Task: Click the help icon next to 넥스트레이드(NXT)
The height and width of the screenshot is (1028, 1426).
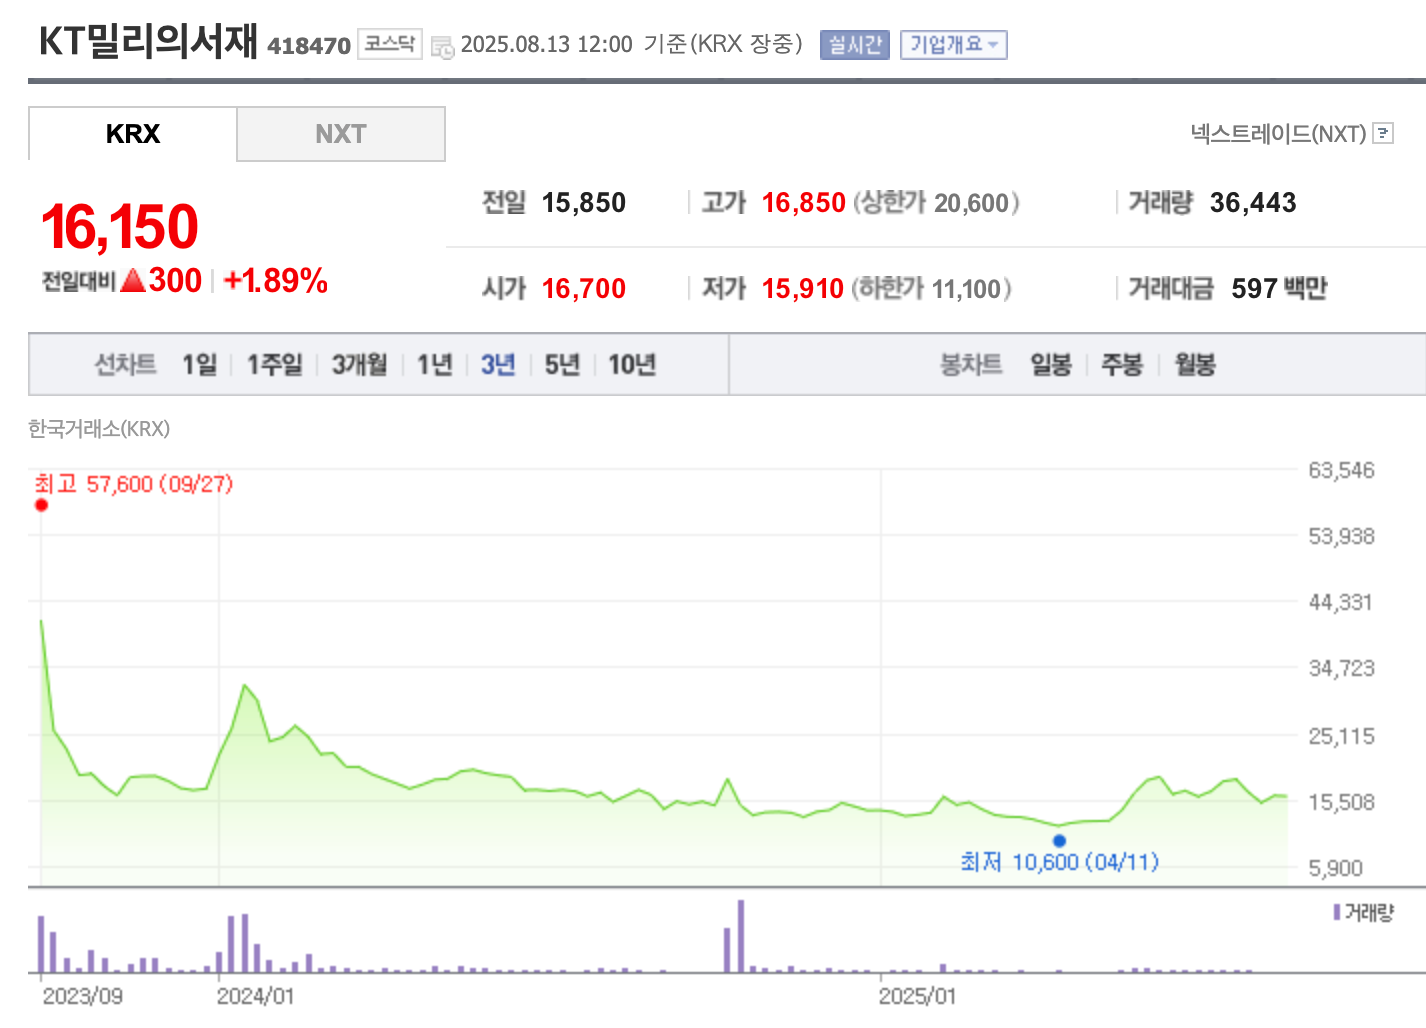Action: click(1383, 133)
